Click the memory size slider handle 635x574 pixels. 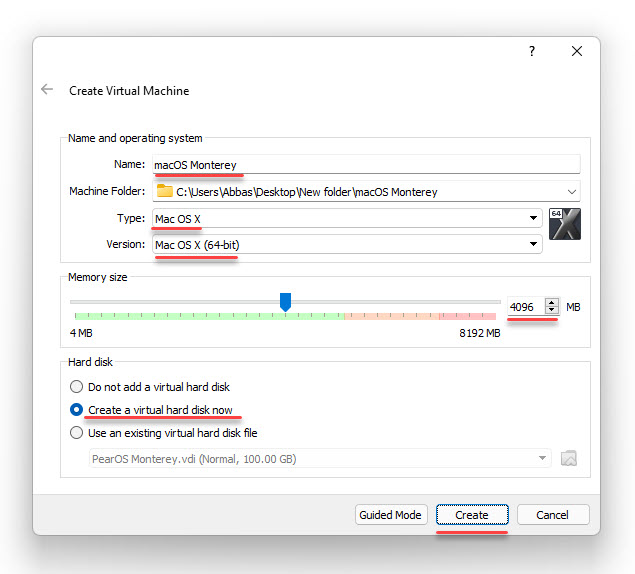click(x=286, y=302)
